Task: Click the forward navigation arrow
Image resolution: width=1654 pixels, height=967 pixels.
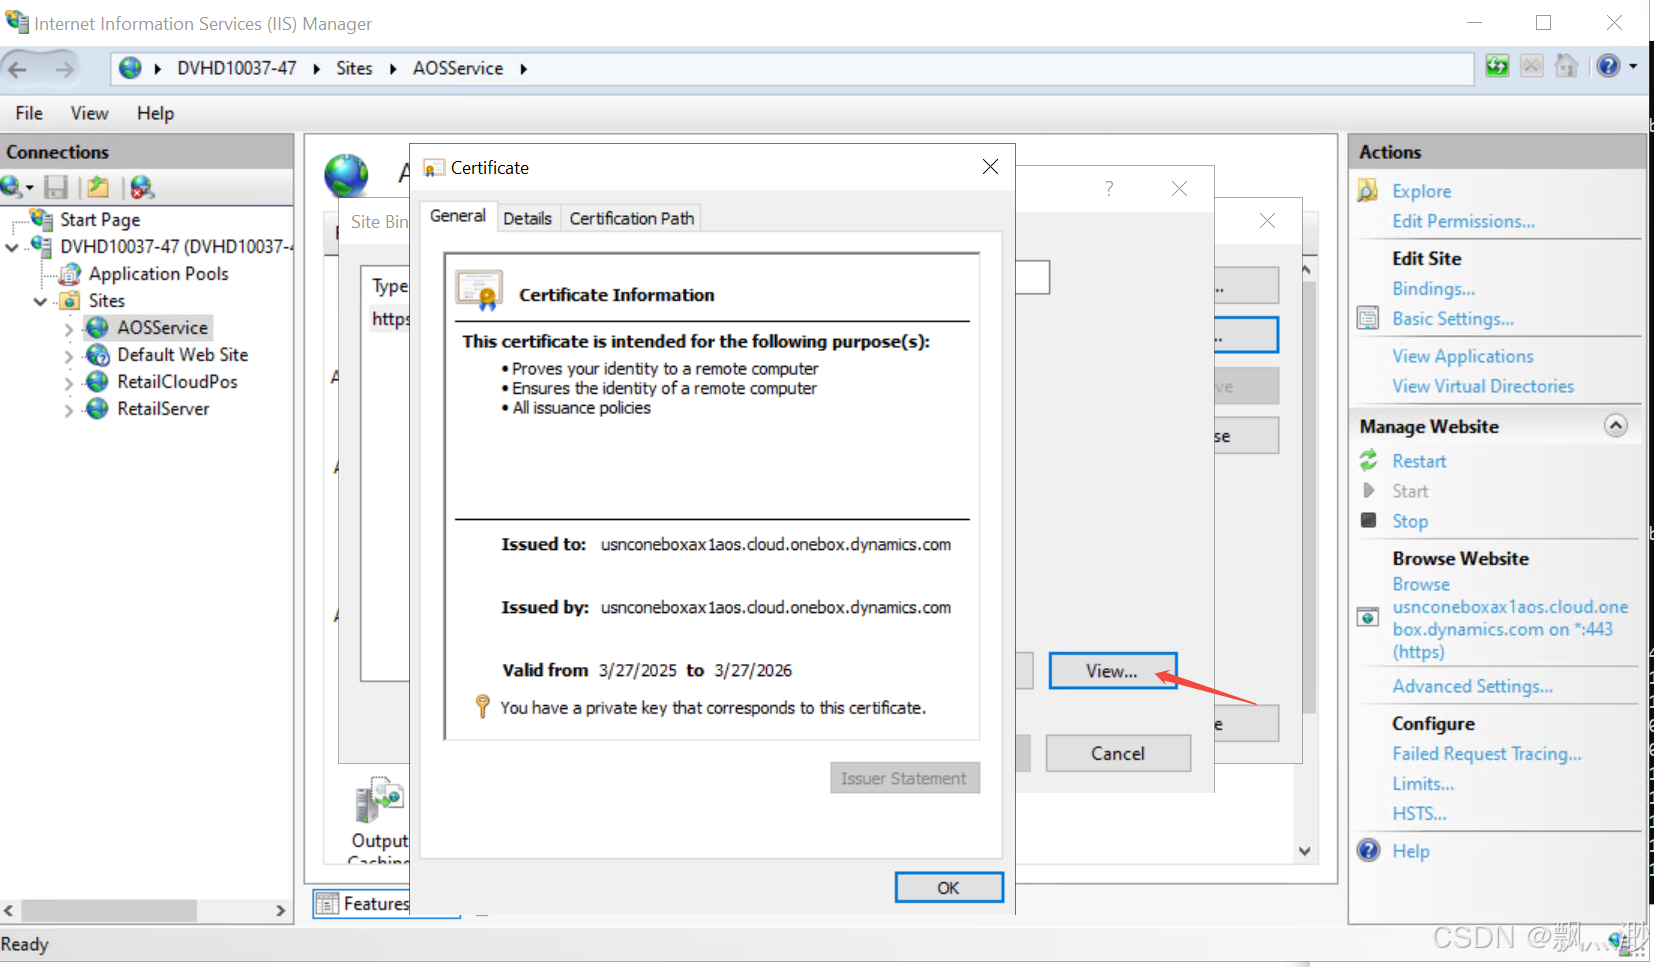Action: click(64, 69)
